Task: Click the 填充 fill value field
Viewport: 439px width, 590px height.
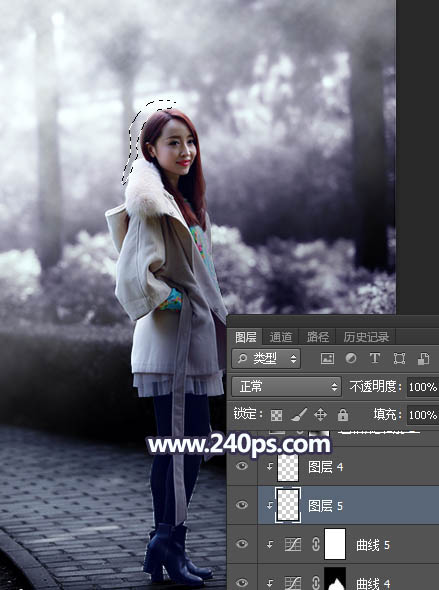Action: 423,415
